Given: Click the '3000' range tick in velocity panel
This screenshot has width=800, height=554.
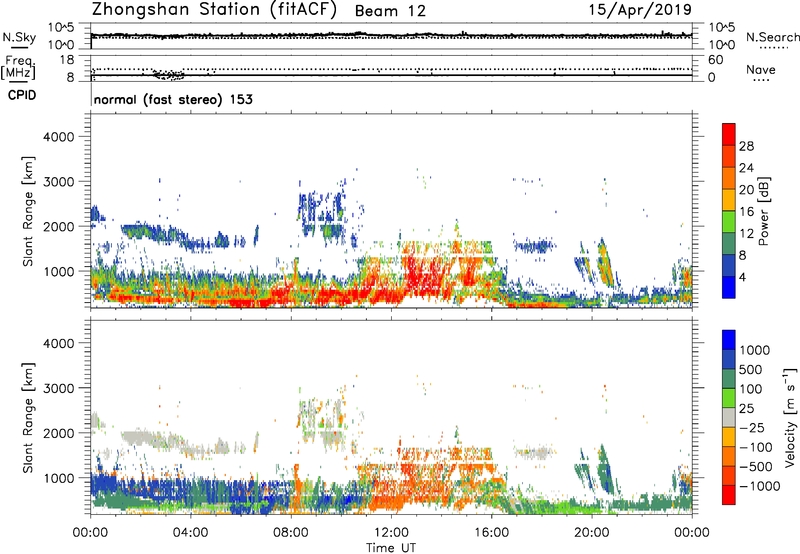Looking at the screenshot, I should tap(59, 388).
